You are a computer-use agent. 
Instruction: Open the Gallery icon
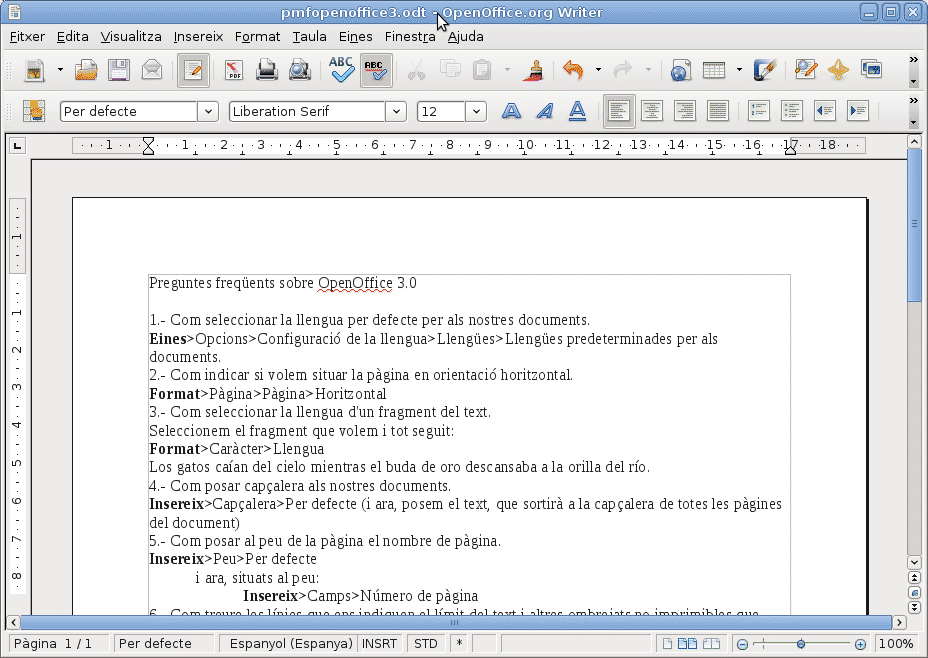pyautogui.click(x=871, y=70)
